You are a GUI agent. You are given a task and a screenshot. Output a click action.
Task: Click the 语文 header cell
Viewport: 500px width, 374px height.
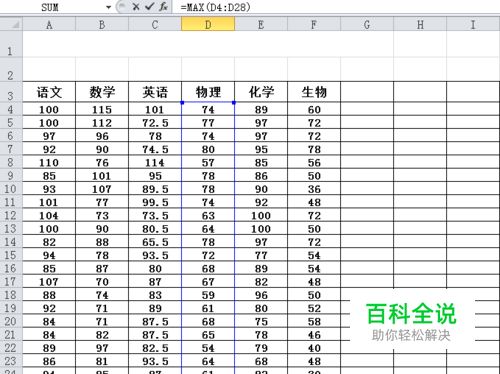49,92
